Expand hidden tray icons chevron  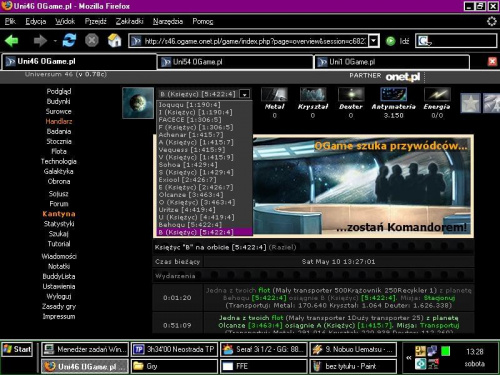pyautogui.click(x=409, y=358)
